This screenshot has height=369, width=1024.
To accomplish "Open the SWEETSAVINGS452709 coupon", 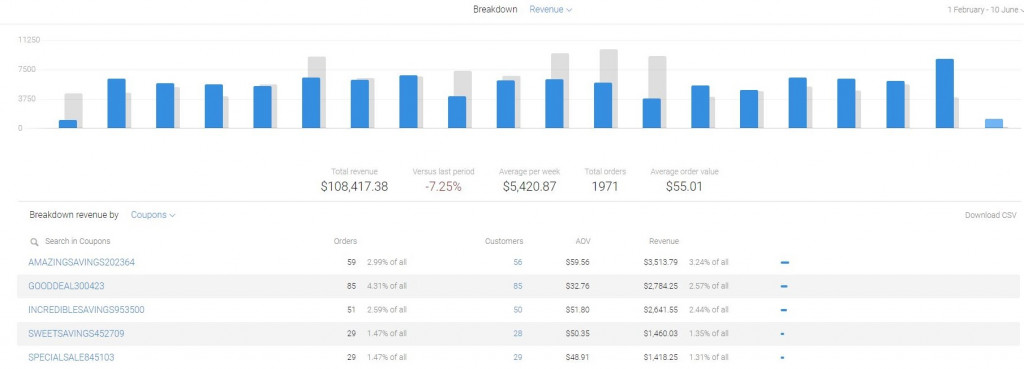I will click(x=76, y=334).
